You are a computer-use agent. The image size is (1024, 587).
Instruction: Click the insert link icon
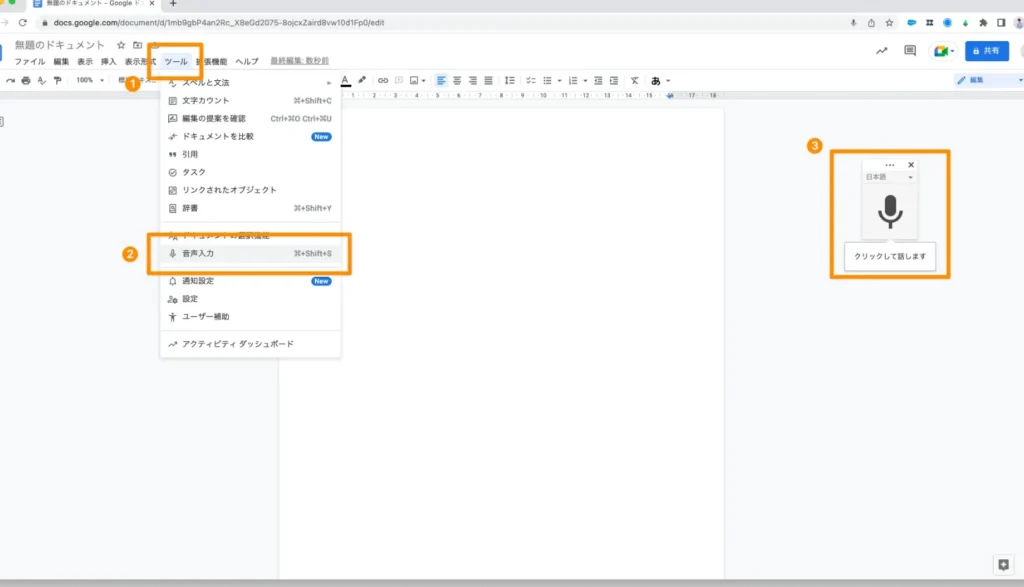[383, 80]
